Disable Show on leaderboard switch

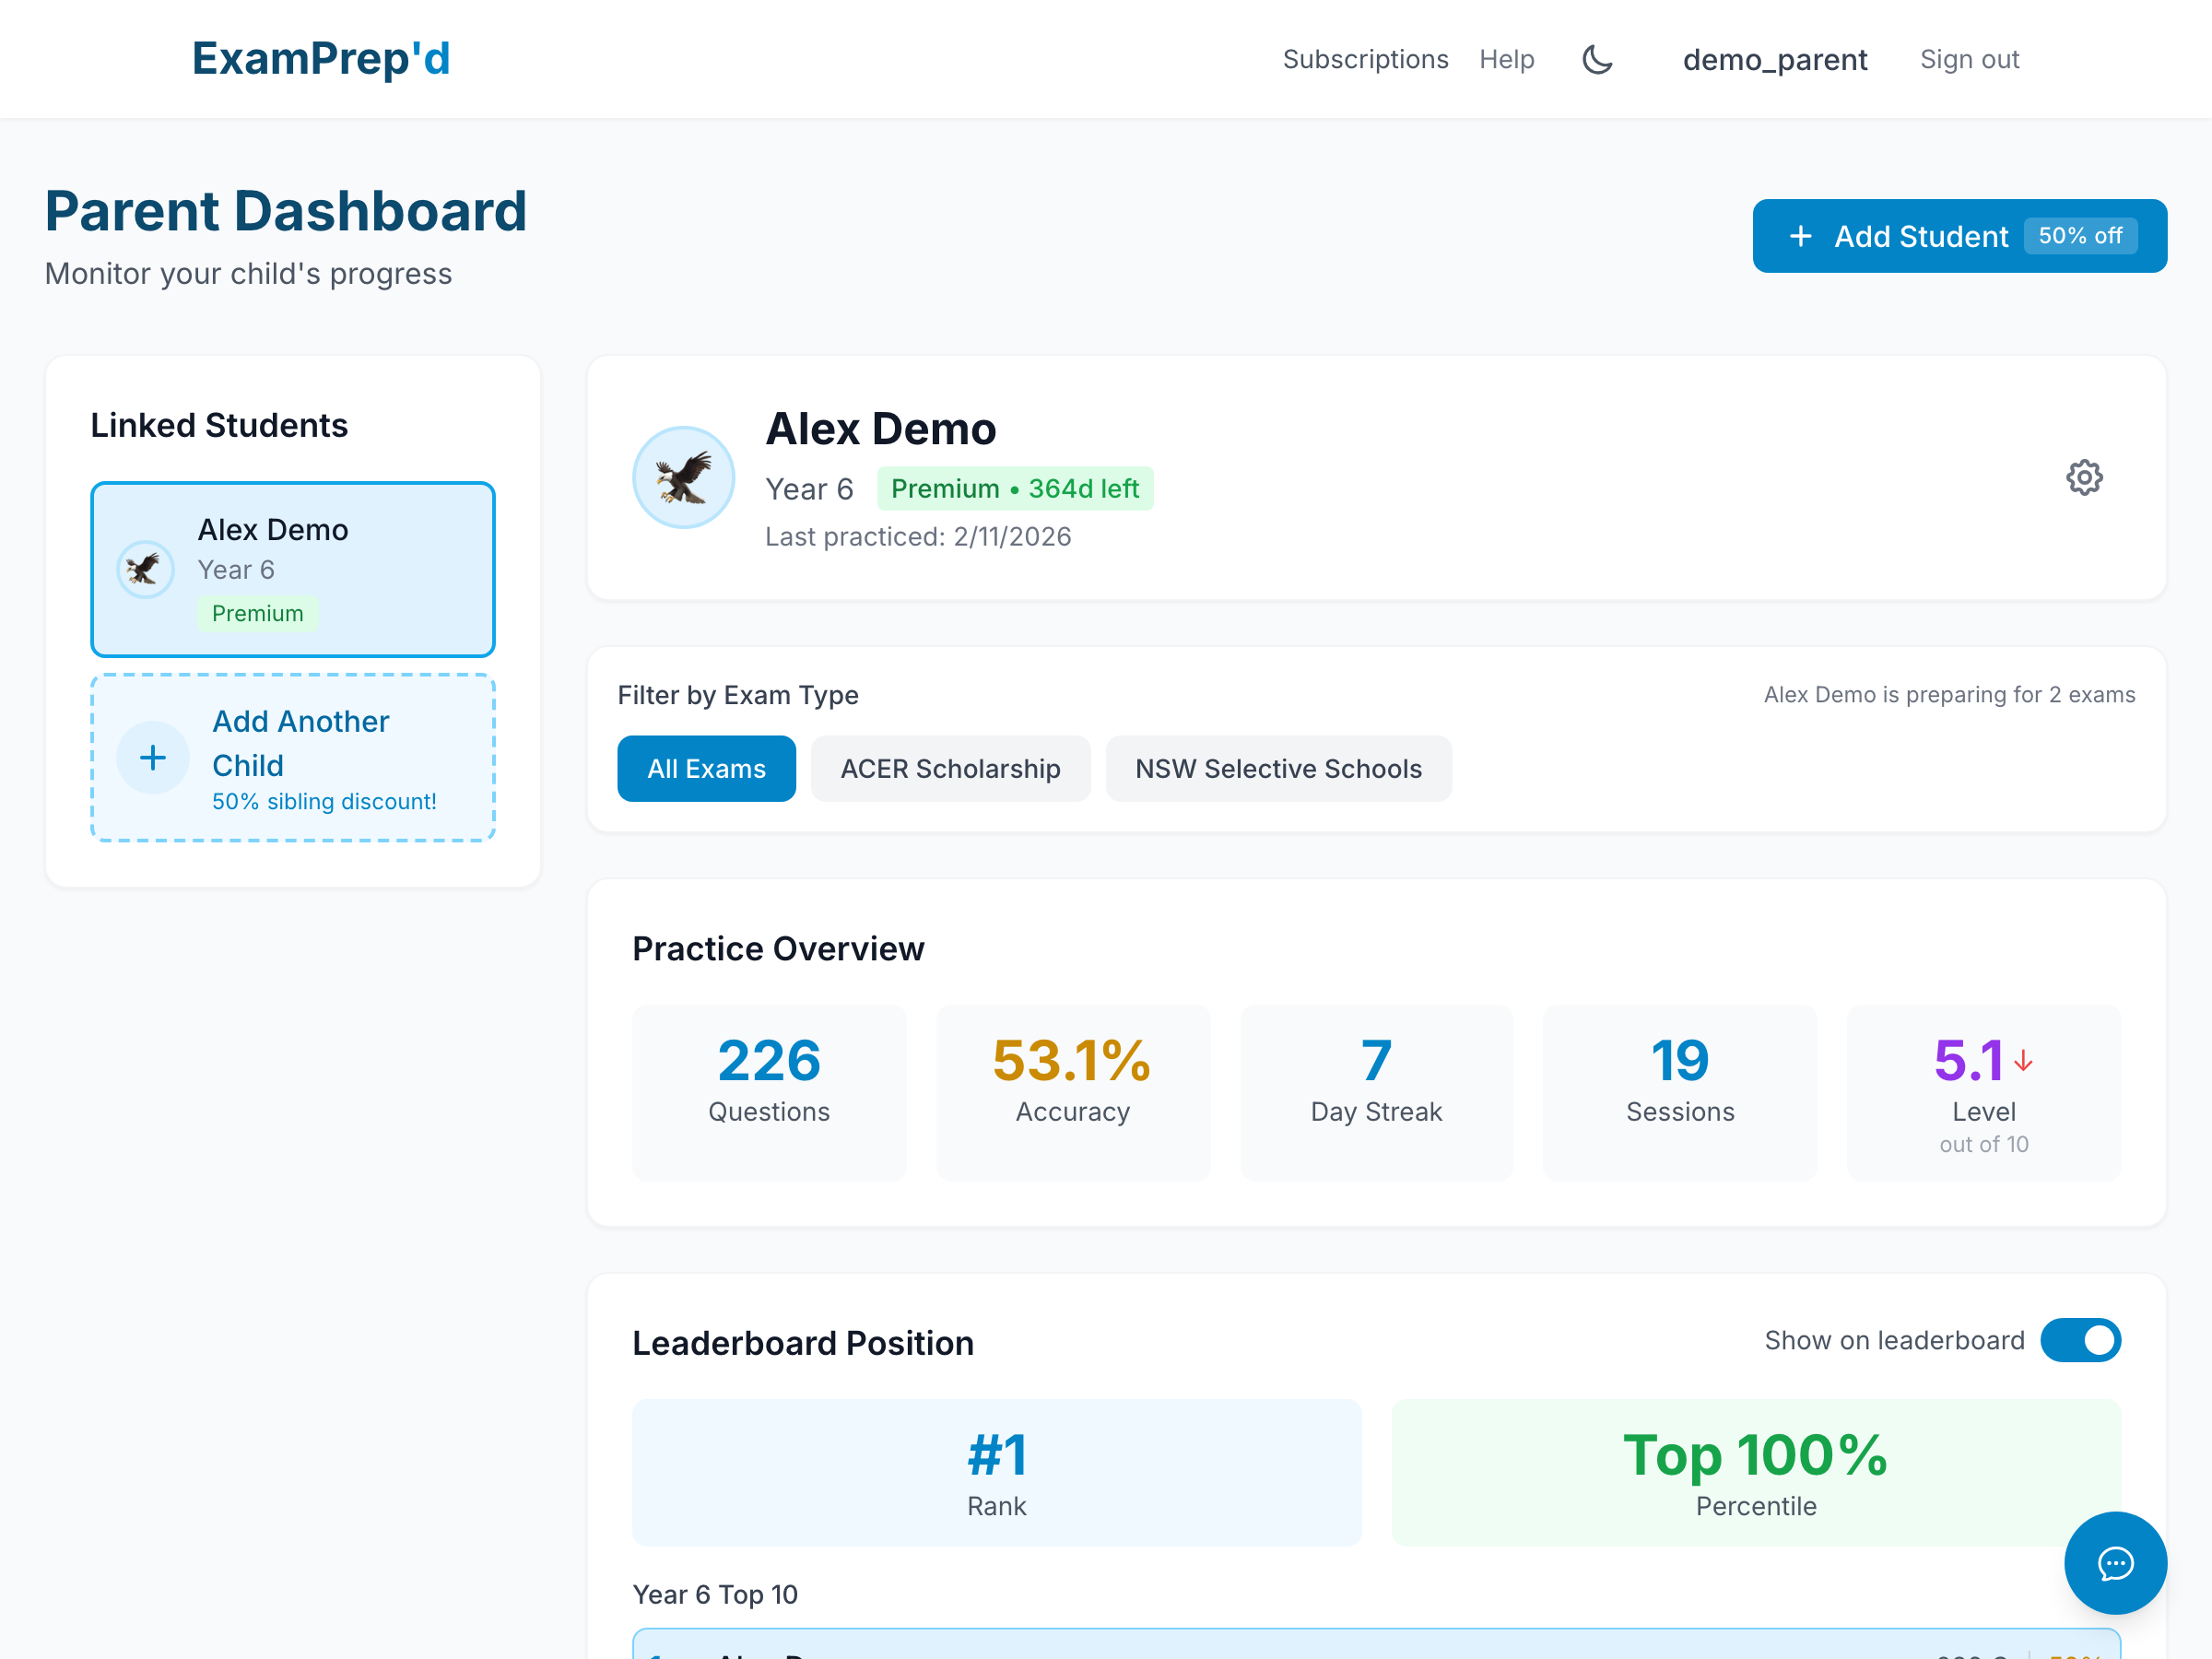(2080, 1340)
